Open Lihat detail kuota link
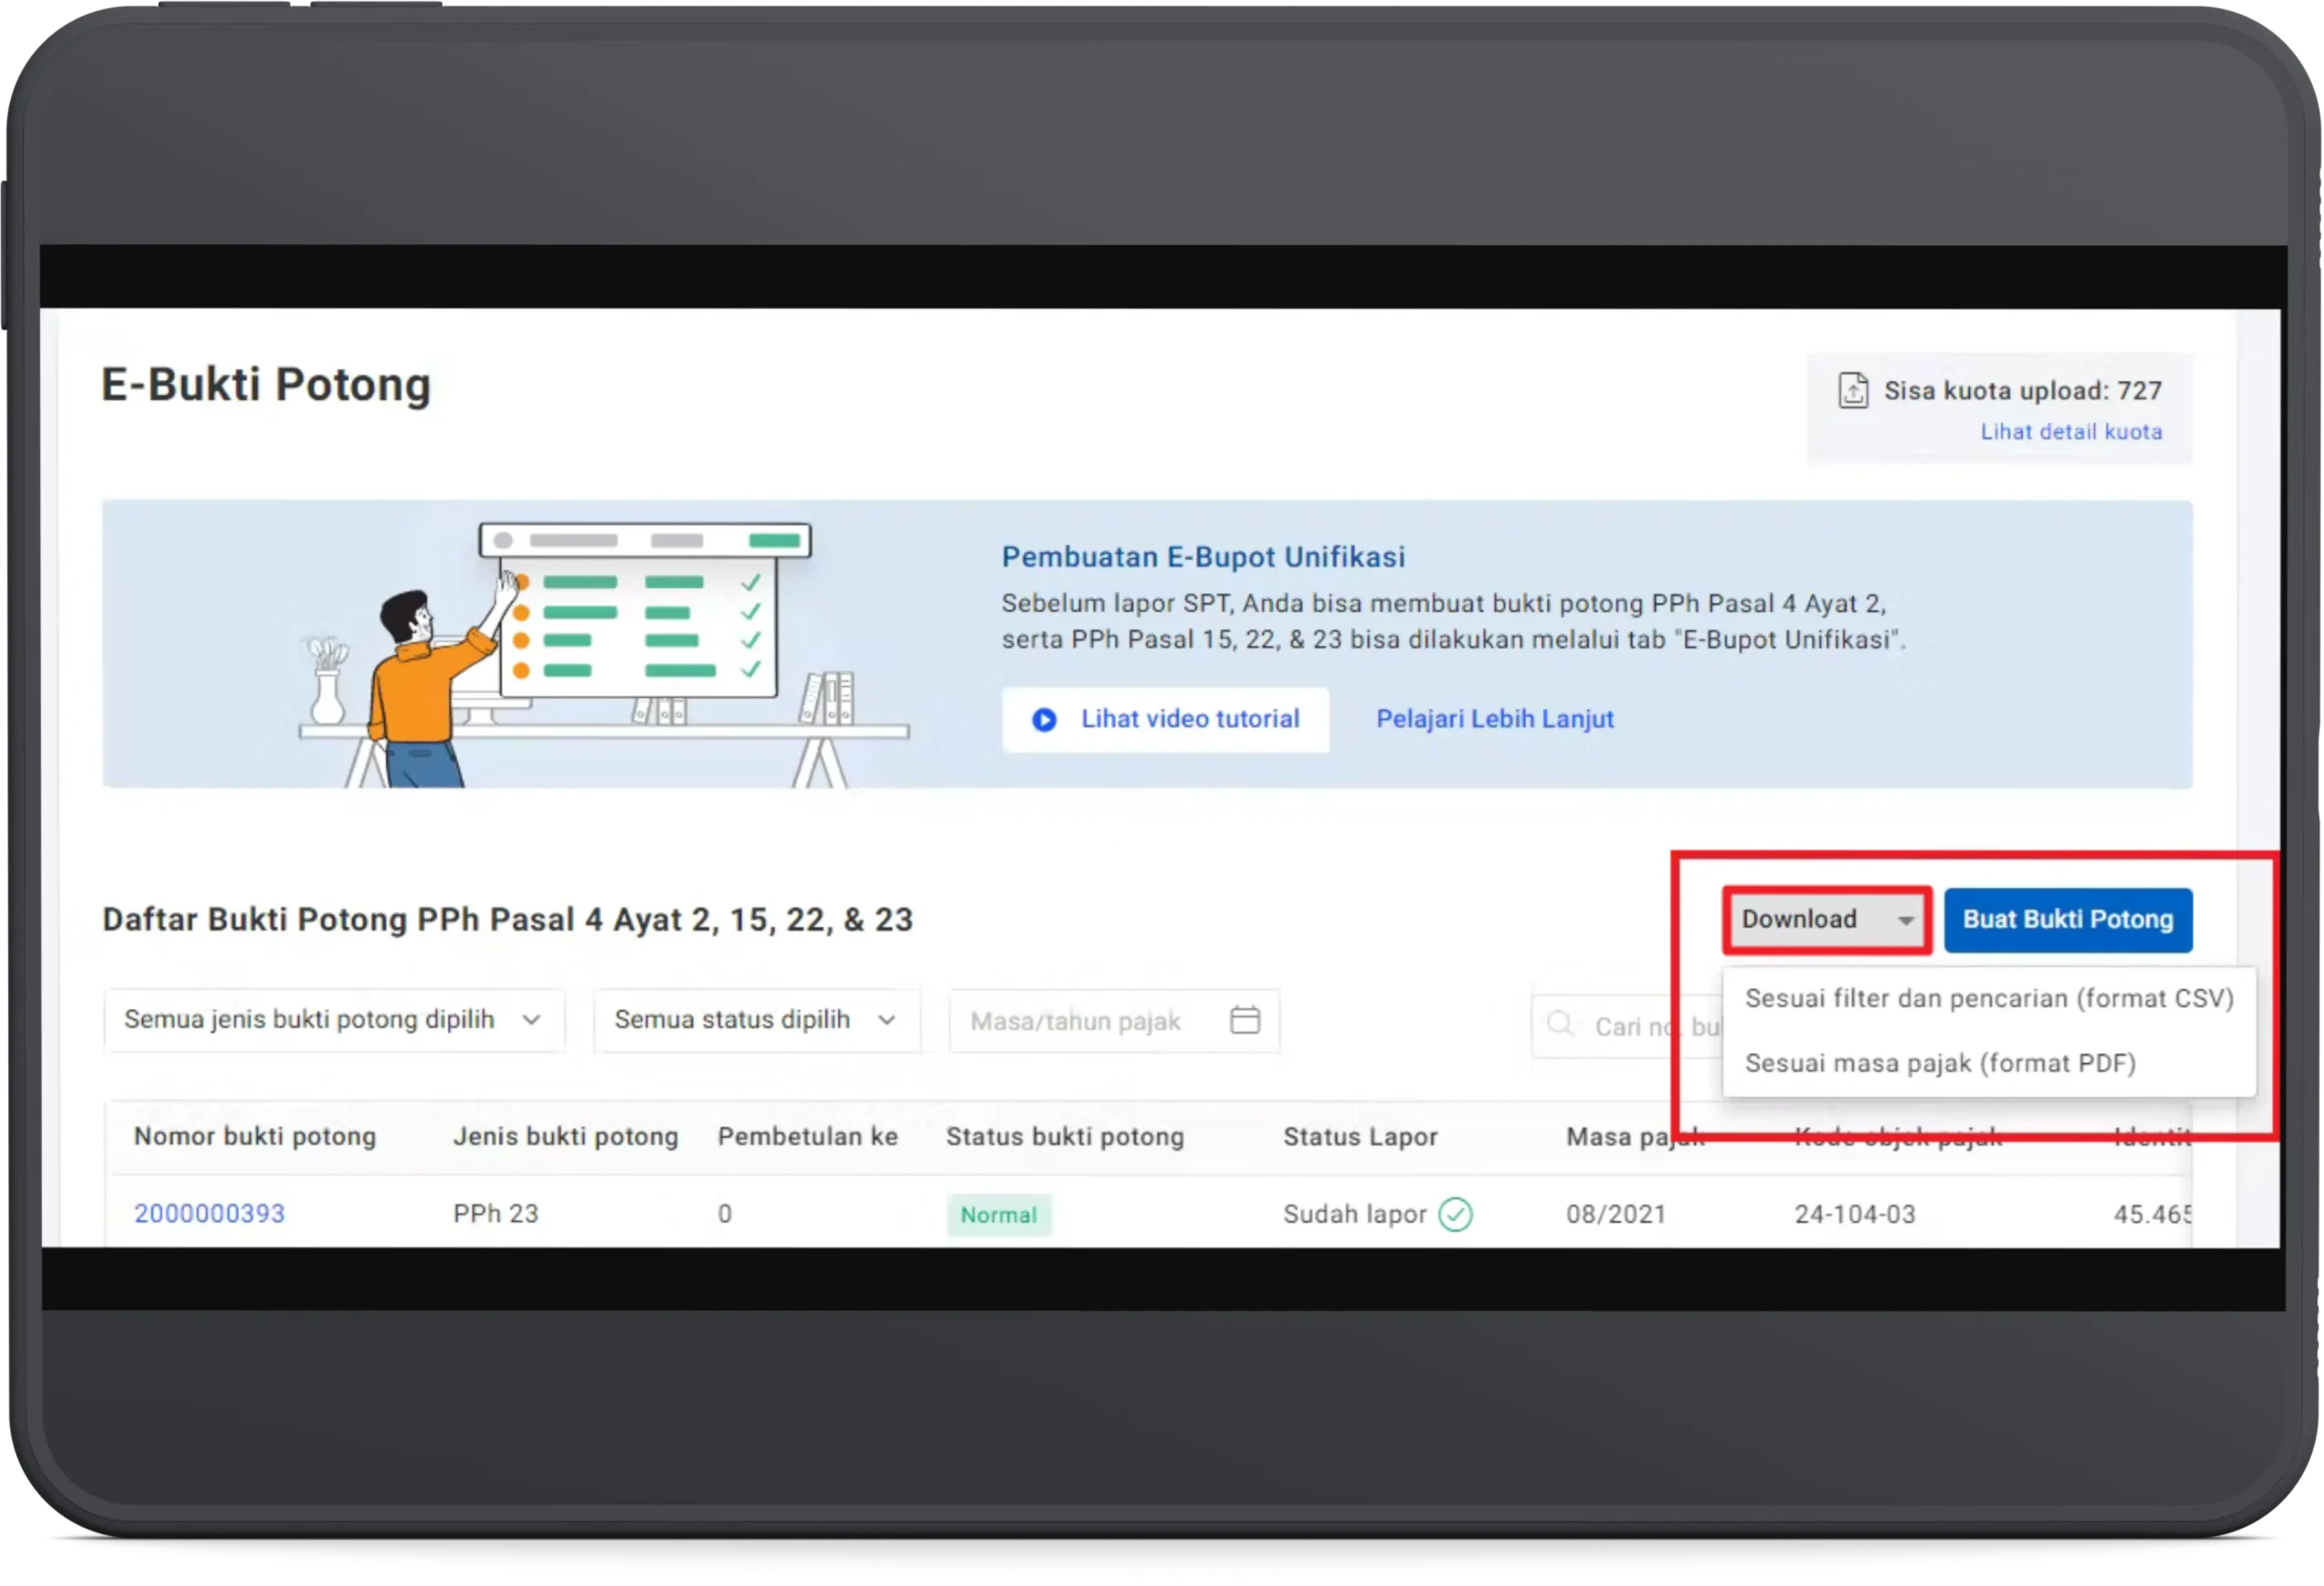Image resolution: width=2324 pixels, height=1586 pixels. (2070, 432)
